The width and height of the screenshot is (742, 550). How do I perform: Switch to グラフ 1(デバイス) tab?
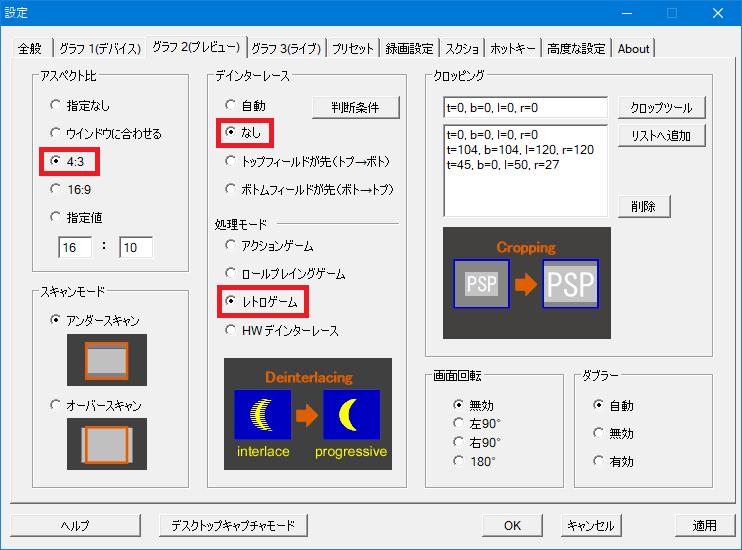coord(100,48)
